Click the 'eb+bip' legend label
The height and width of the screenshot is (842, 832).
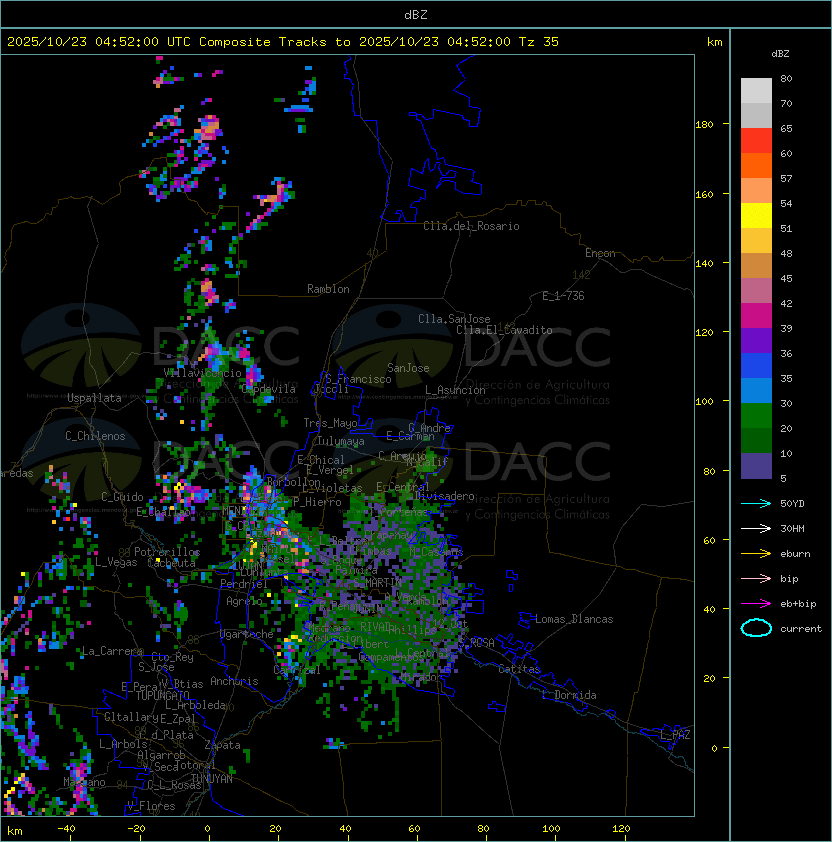click(798, 604)
